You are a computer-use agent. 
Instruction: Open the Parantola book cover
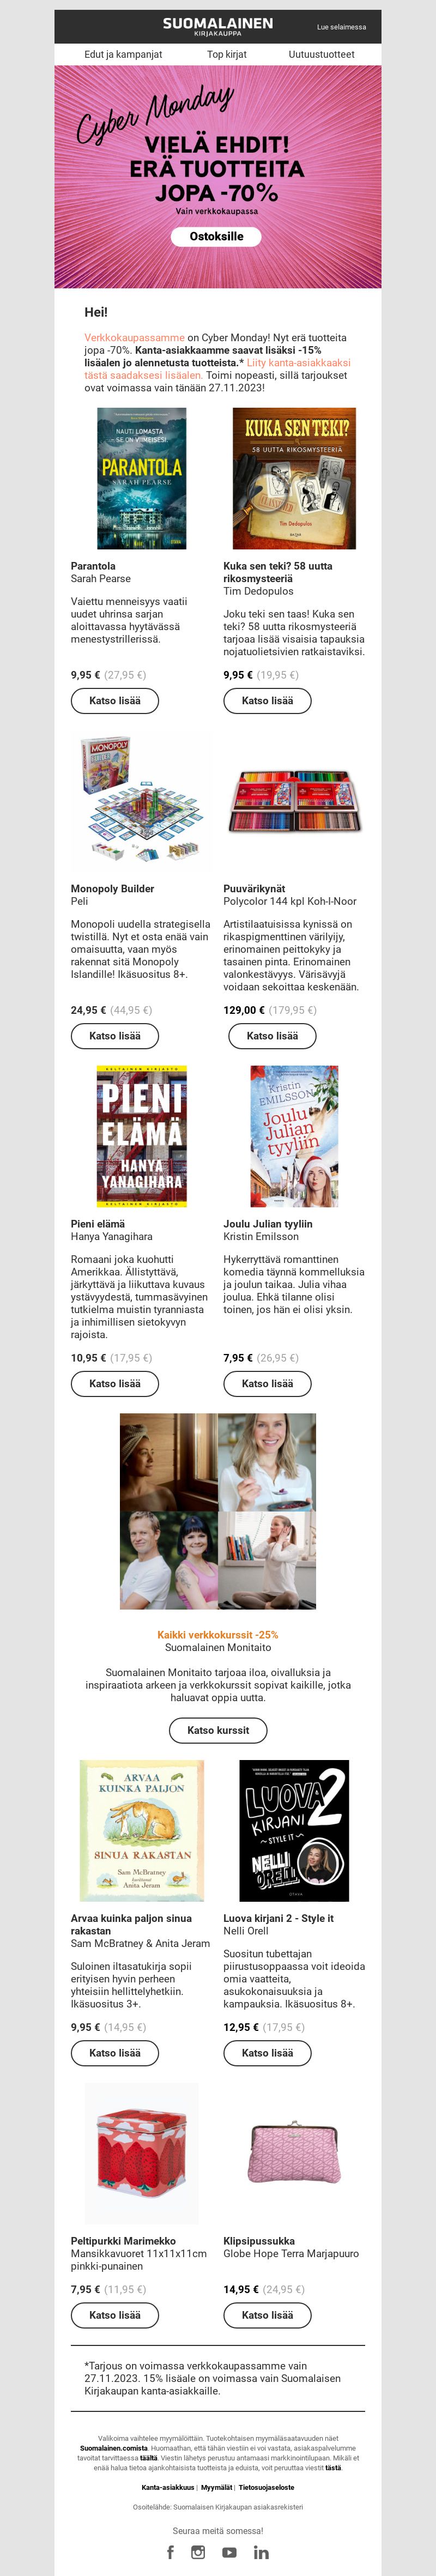tap(141, 478)
